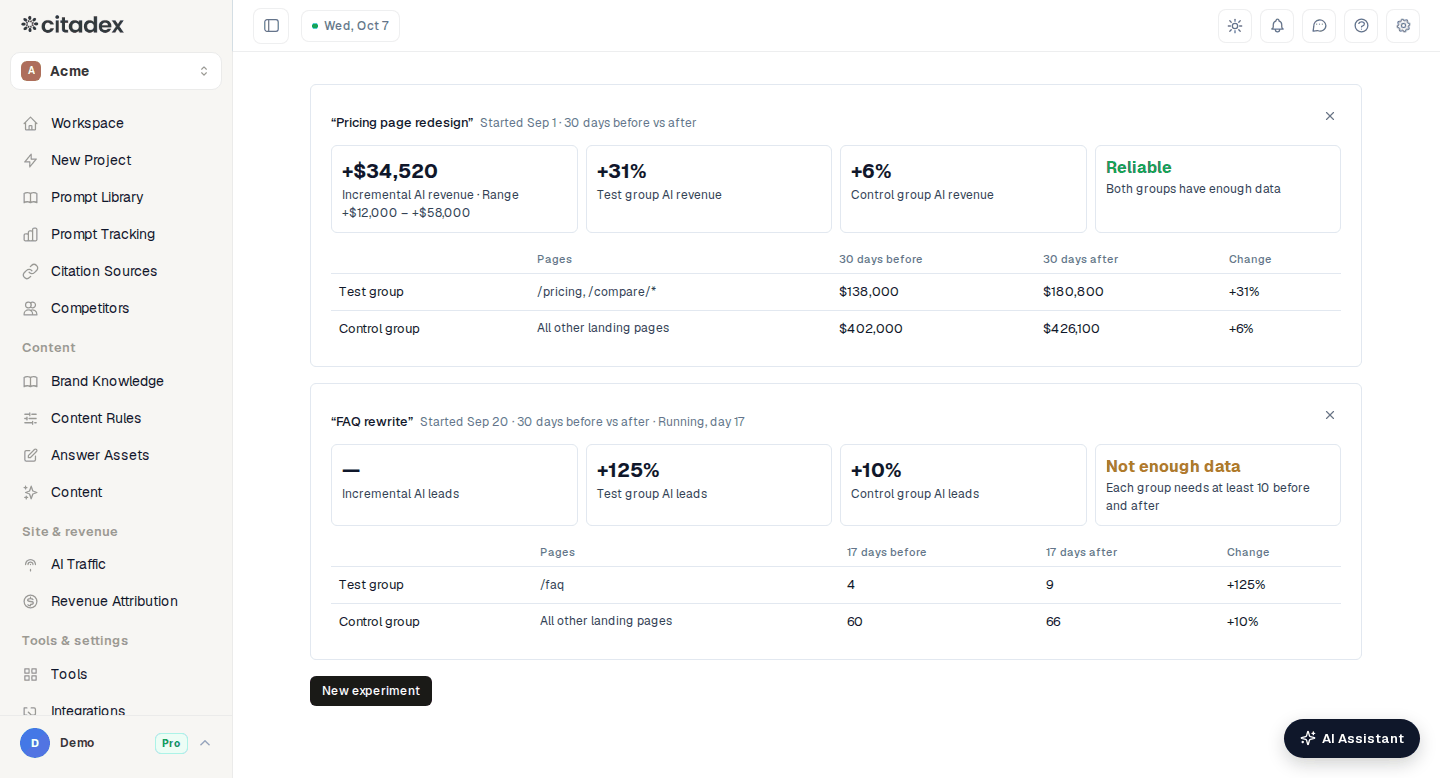Click the Citation Sources link icon
Viewport: 1440px width, 778px height.
pos(31,271)
